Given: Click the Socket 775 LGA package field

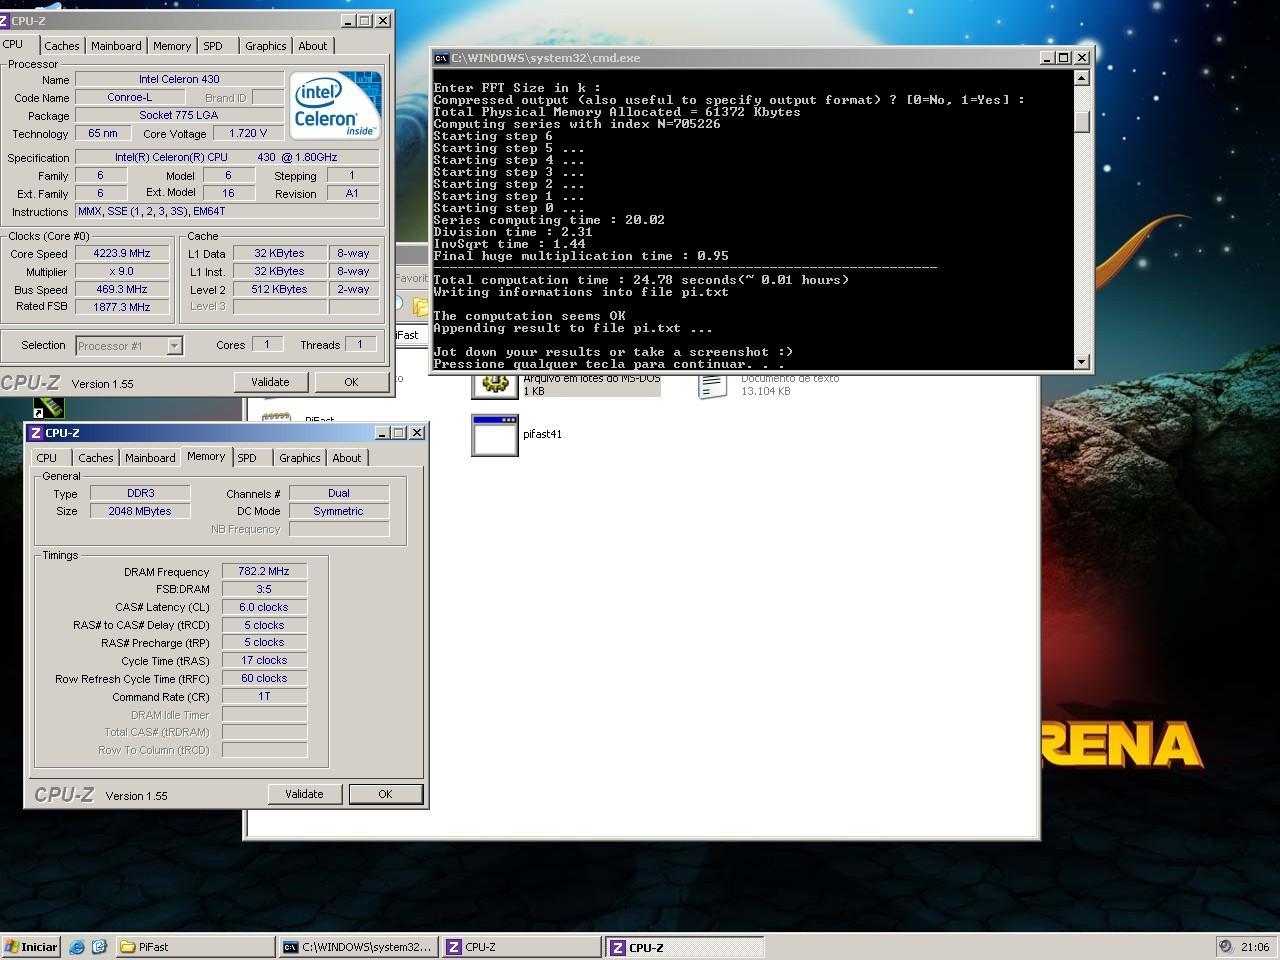Looking at the screenshot, I should coord(179,115).
